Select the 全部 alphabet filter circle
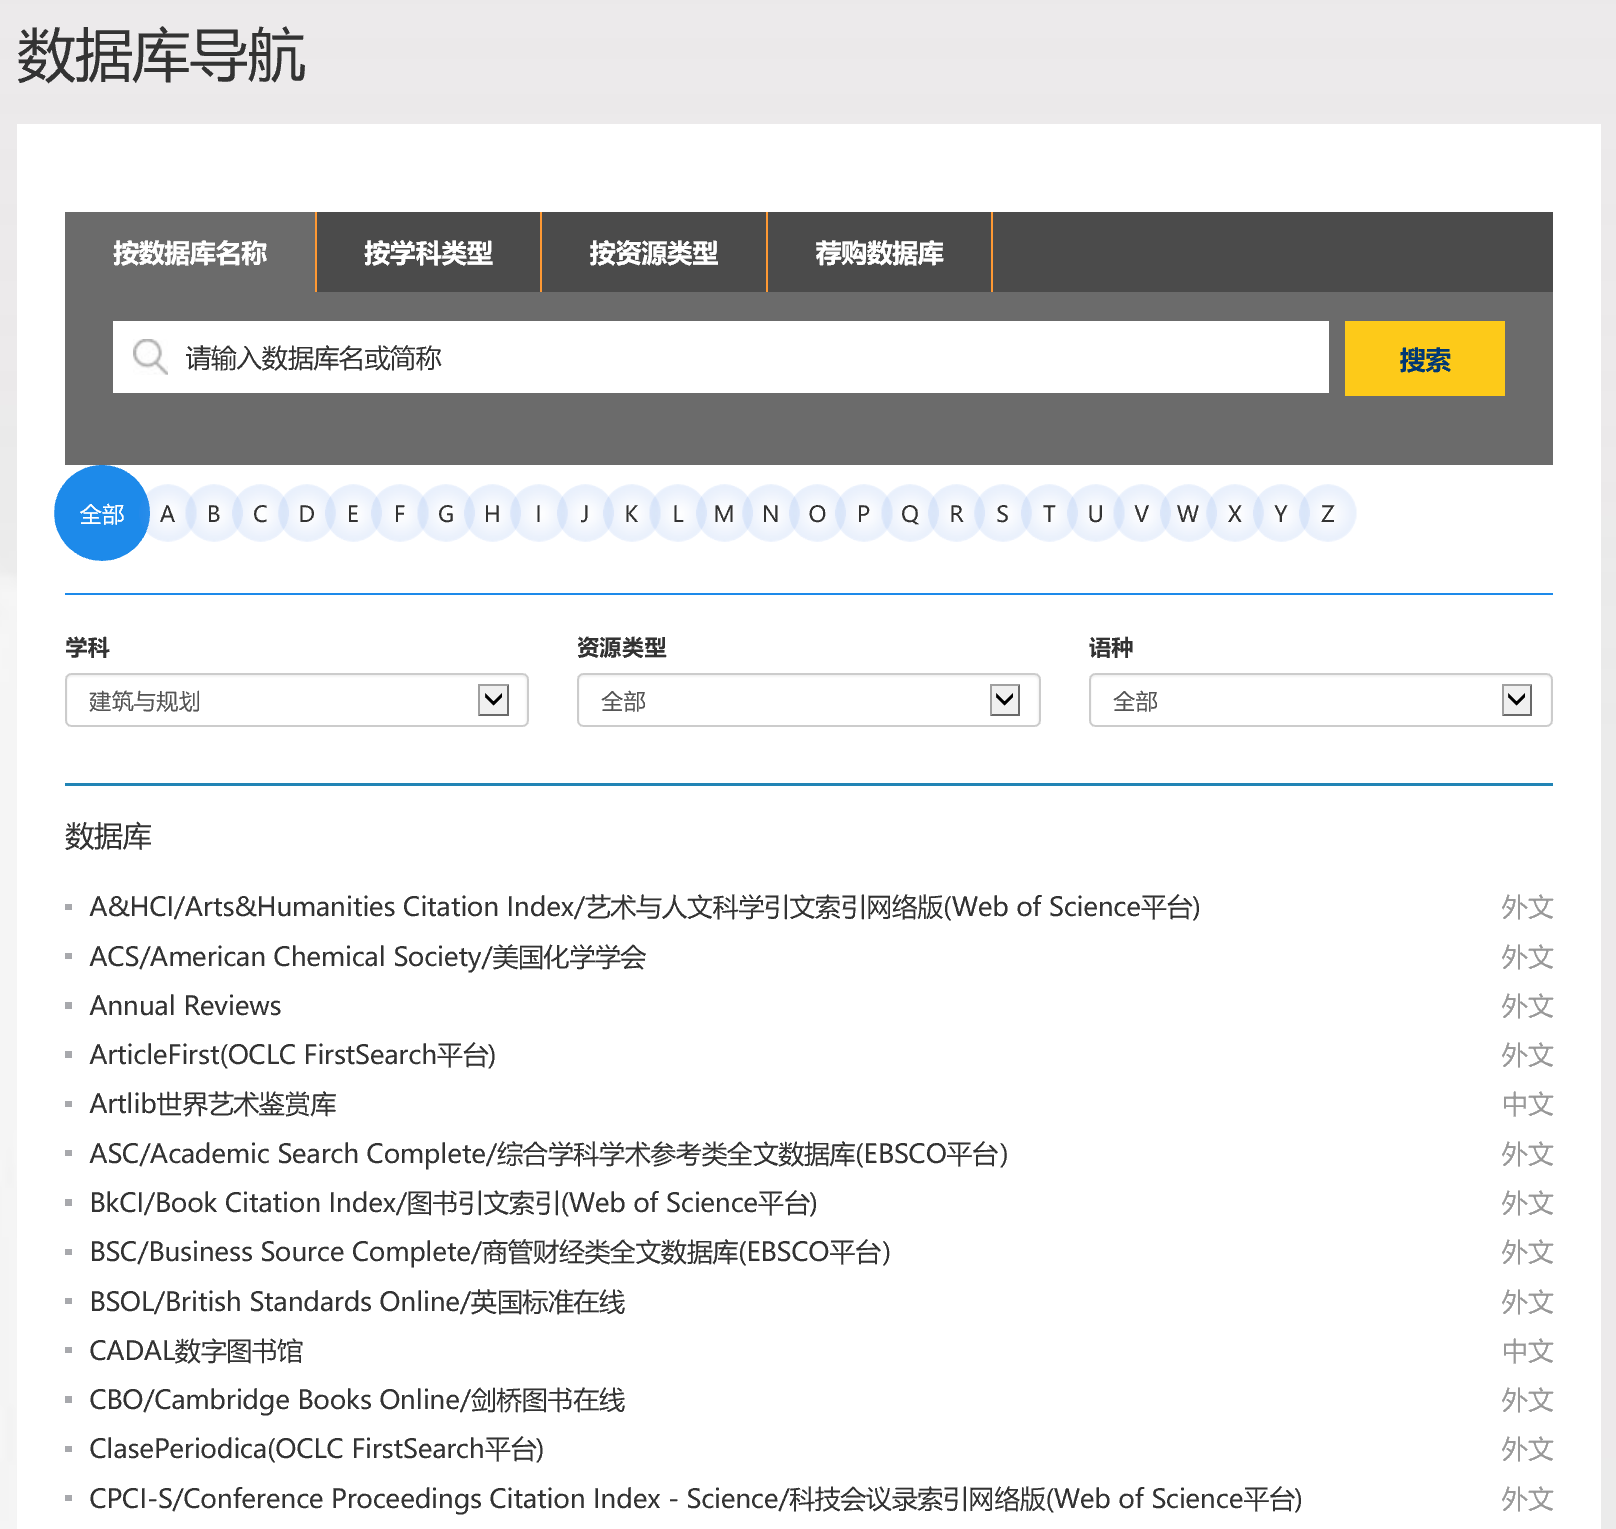This screenshot has height=1529, width=1616. (102, 514)
